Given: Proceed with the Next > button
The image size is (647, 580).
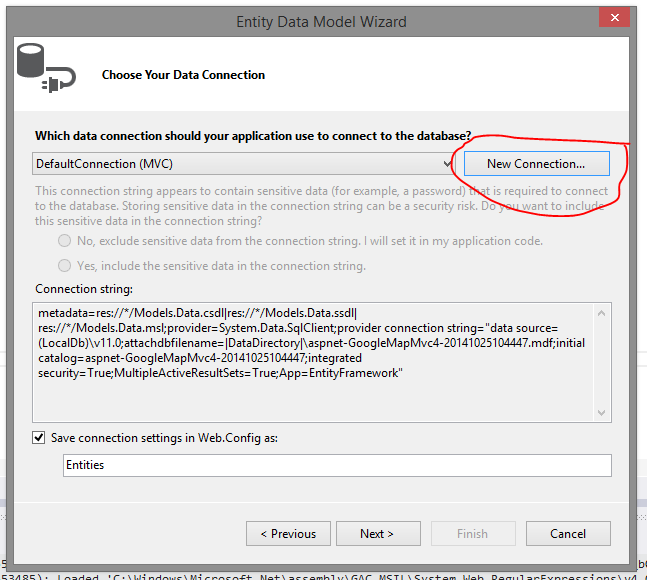Looking at the screenshot, I should point(378,534).
